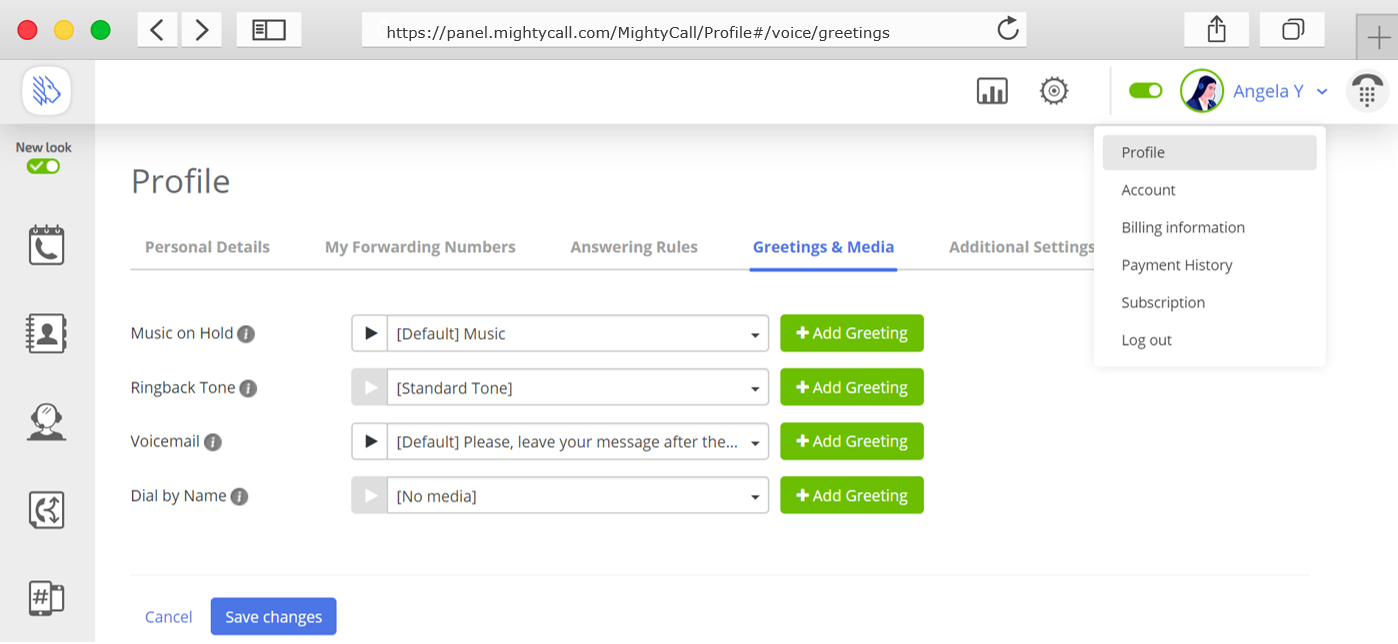The image size is (1398, 644).
Task: Click the Save changes button
Action: click(x=273, y=617)
